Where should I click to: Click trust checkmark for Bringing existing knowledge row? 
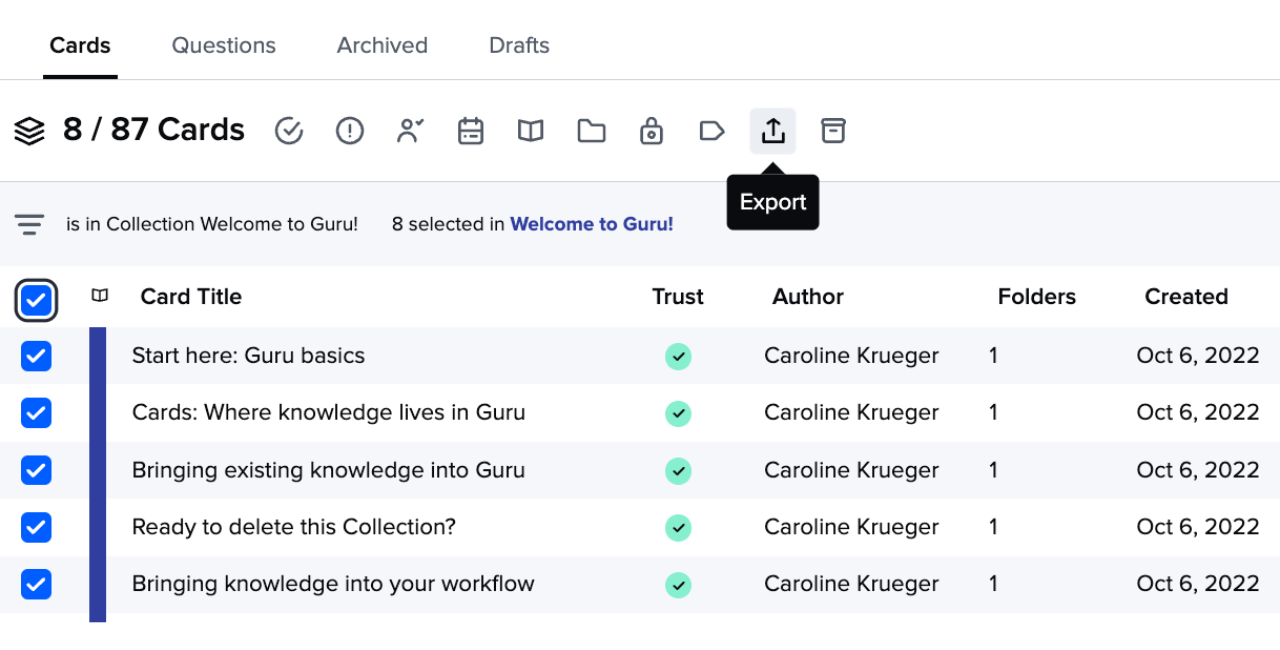(x=678, y=470)
